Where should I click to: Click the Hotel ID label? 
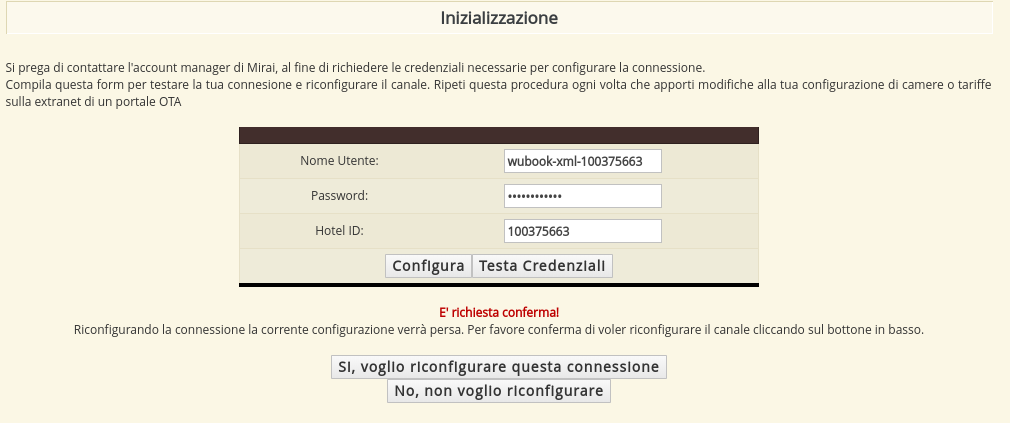click(339, 231)
